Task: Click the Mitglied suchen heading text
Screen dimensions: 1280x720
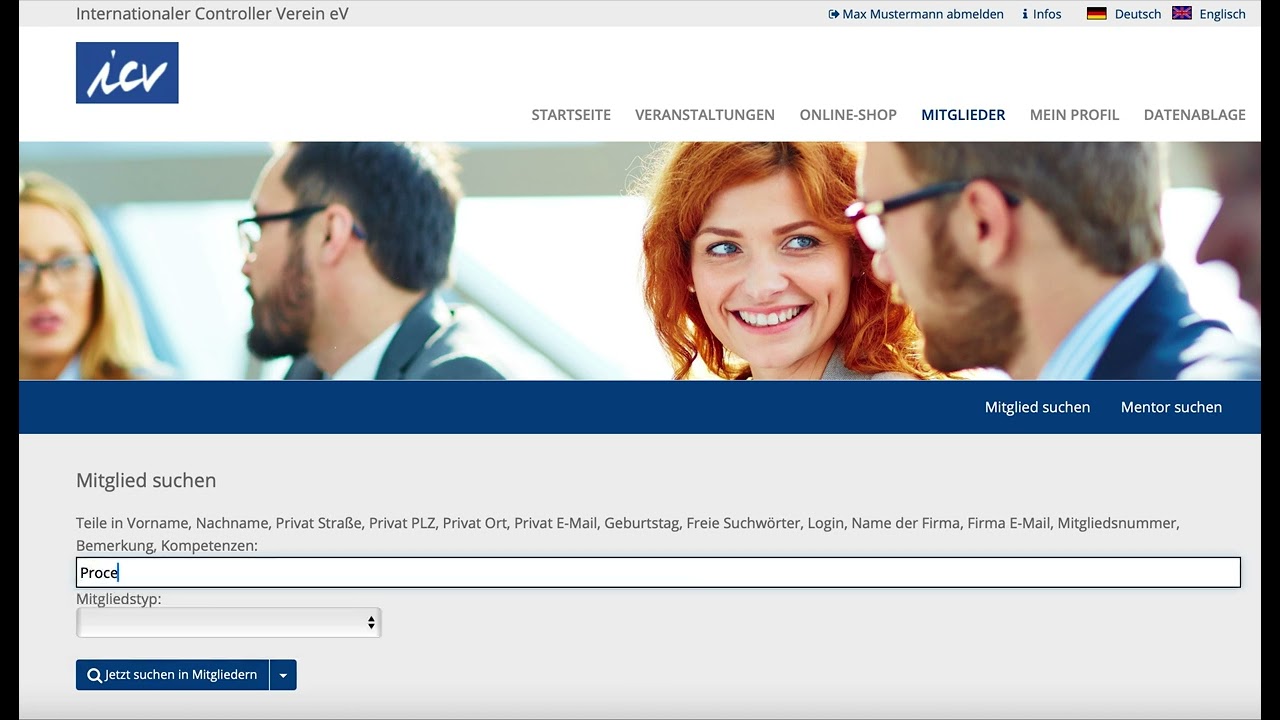Action: [146, 480]
